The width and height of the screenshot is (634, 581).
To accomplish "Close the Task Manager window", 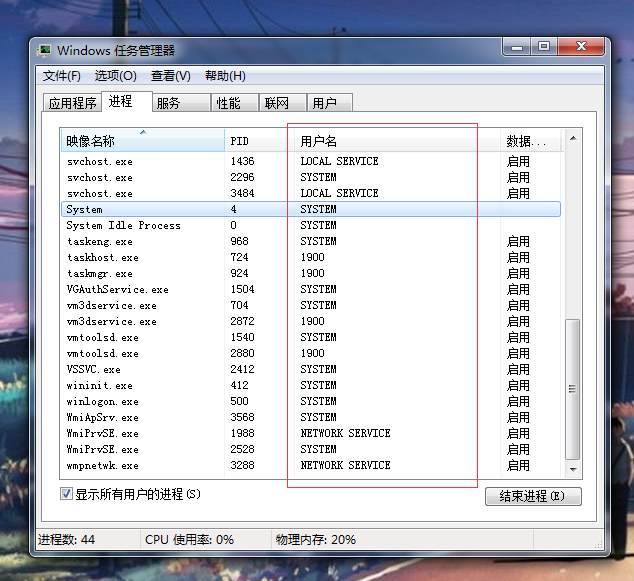I will tap(581, 47).
